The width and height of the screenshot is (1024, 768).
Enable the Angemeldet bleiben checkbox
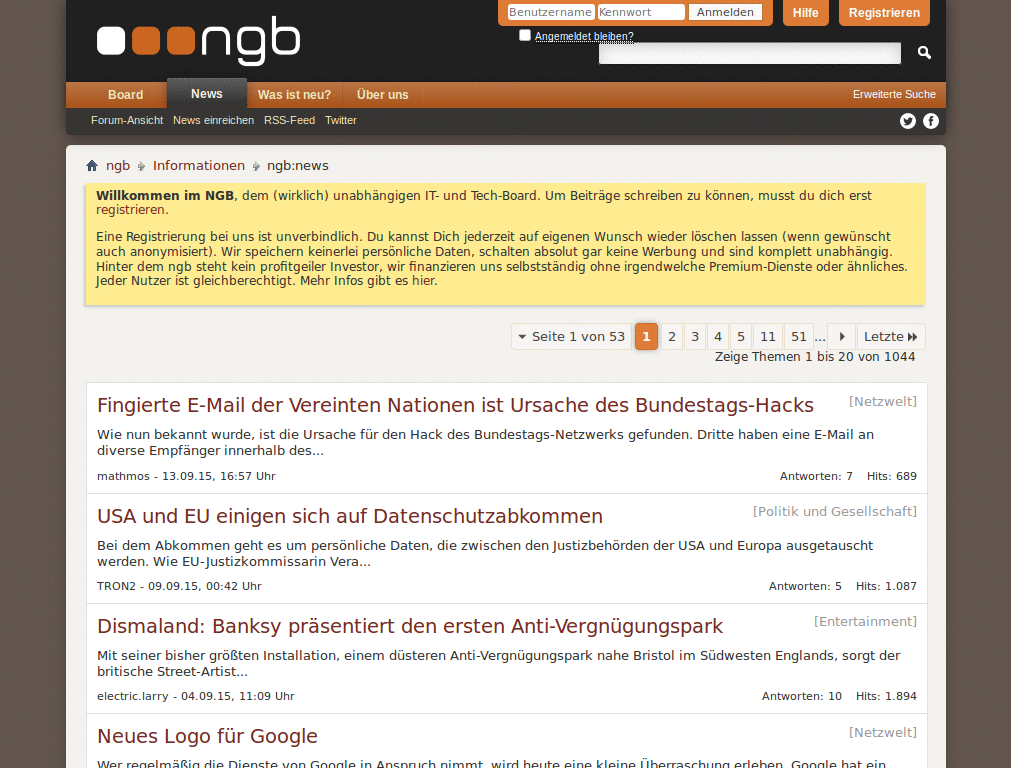(524, 34)
